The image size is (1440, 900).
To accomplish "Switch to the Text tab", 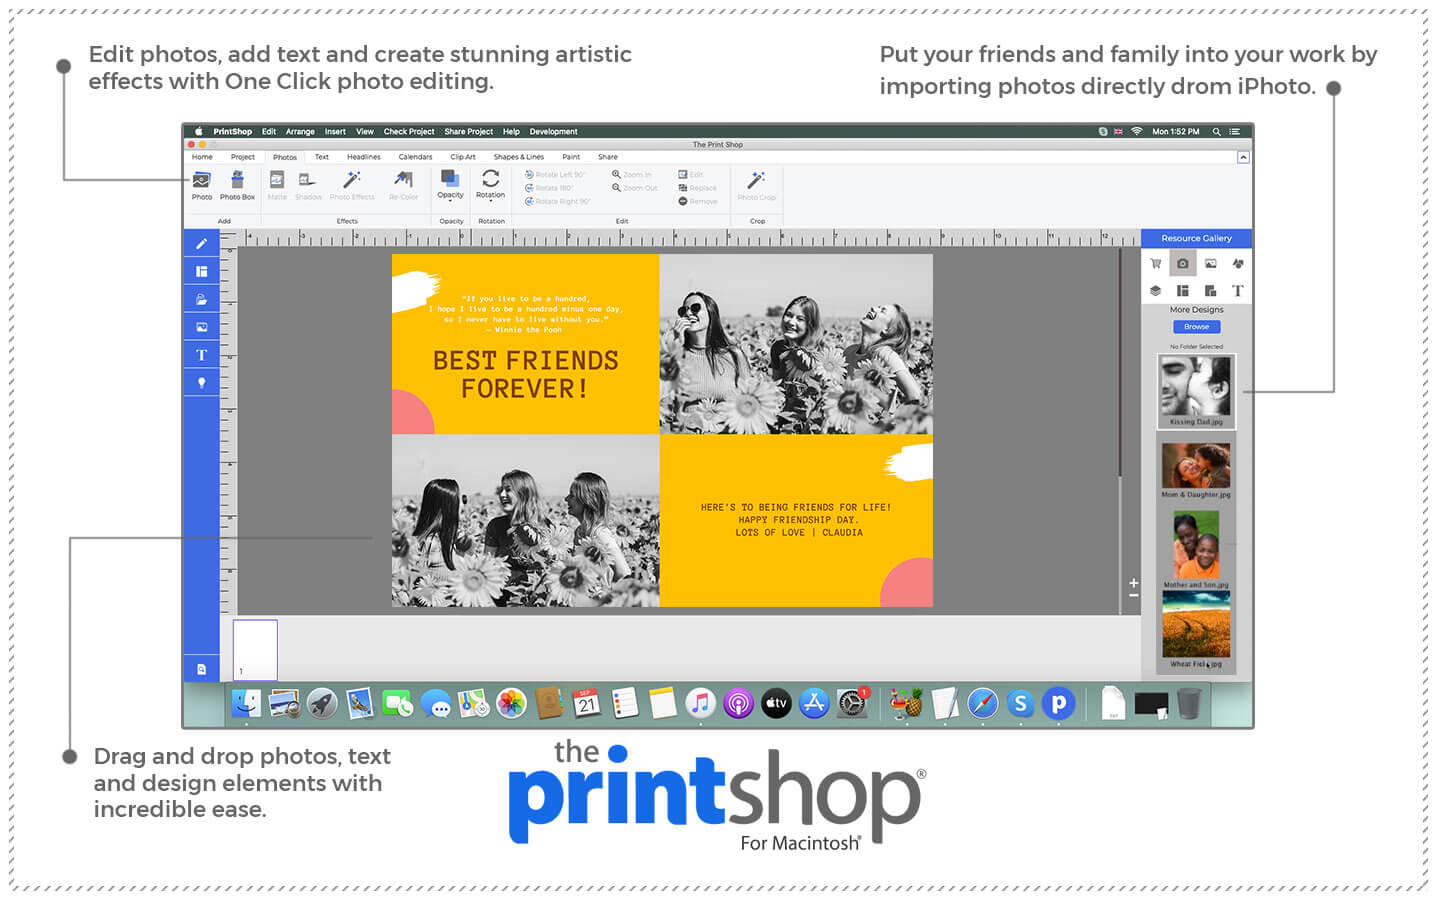I will 322,157.
